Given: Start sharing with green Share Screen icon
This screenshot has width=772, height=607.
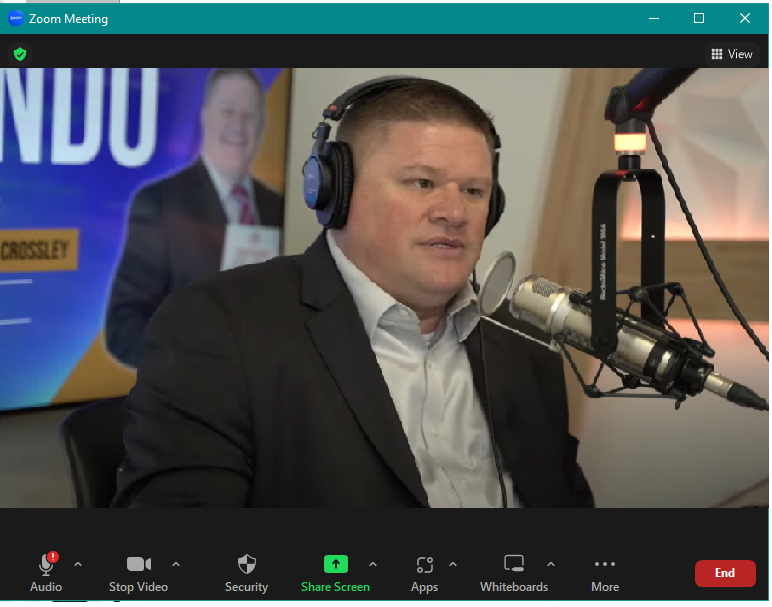Looking at the screenshot, I should (335, 564).
